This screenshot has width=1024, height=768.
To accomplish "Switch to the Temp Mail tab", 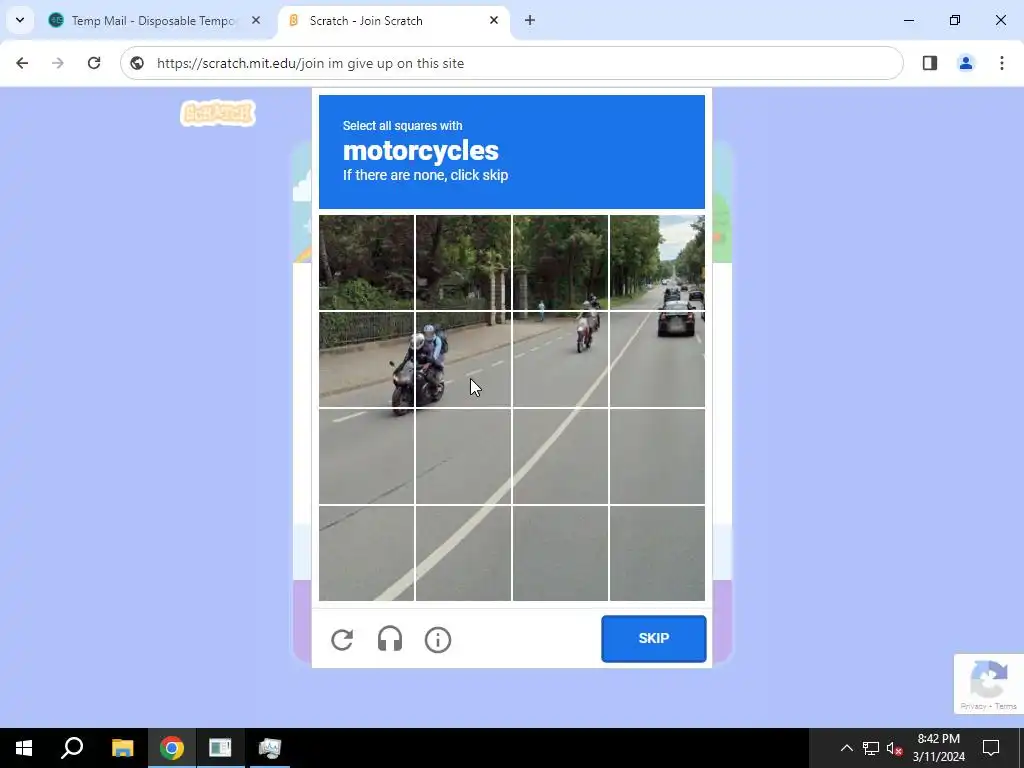I will (x=155, y=20).
